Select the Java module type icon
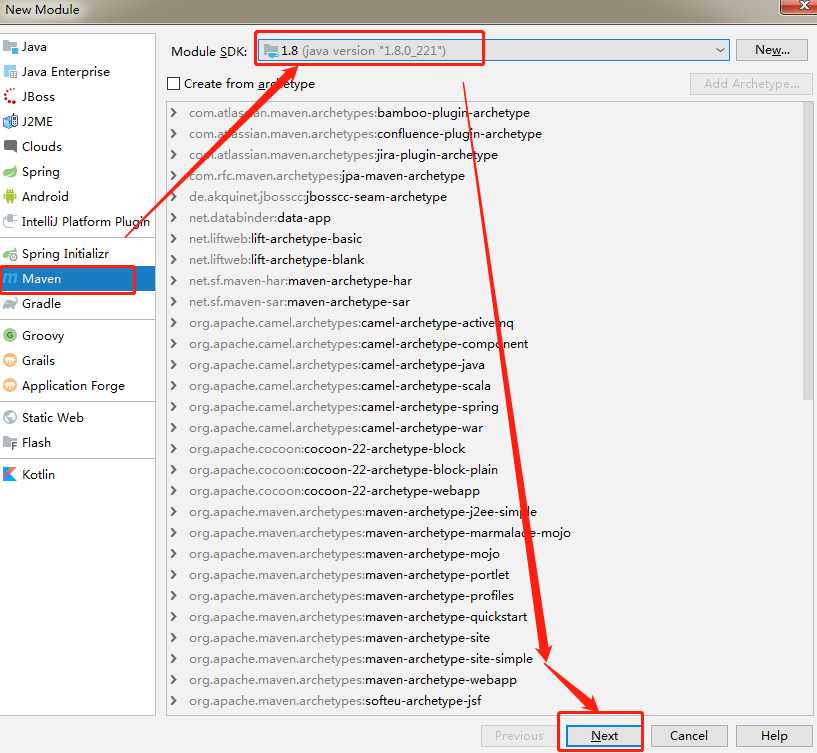 click(x=10, y=47)
